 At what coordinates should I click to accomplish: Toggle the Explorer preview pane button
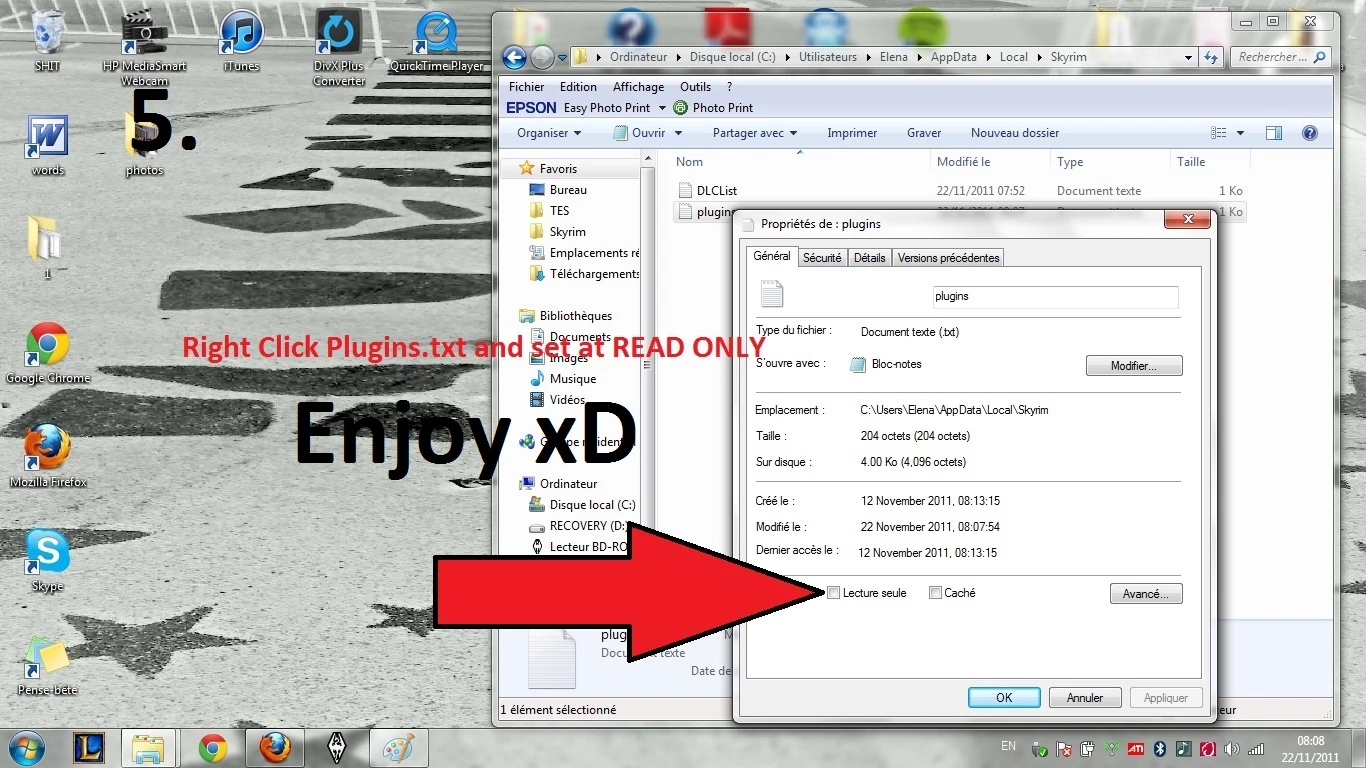[x=1274, y=133]
